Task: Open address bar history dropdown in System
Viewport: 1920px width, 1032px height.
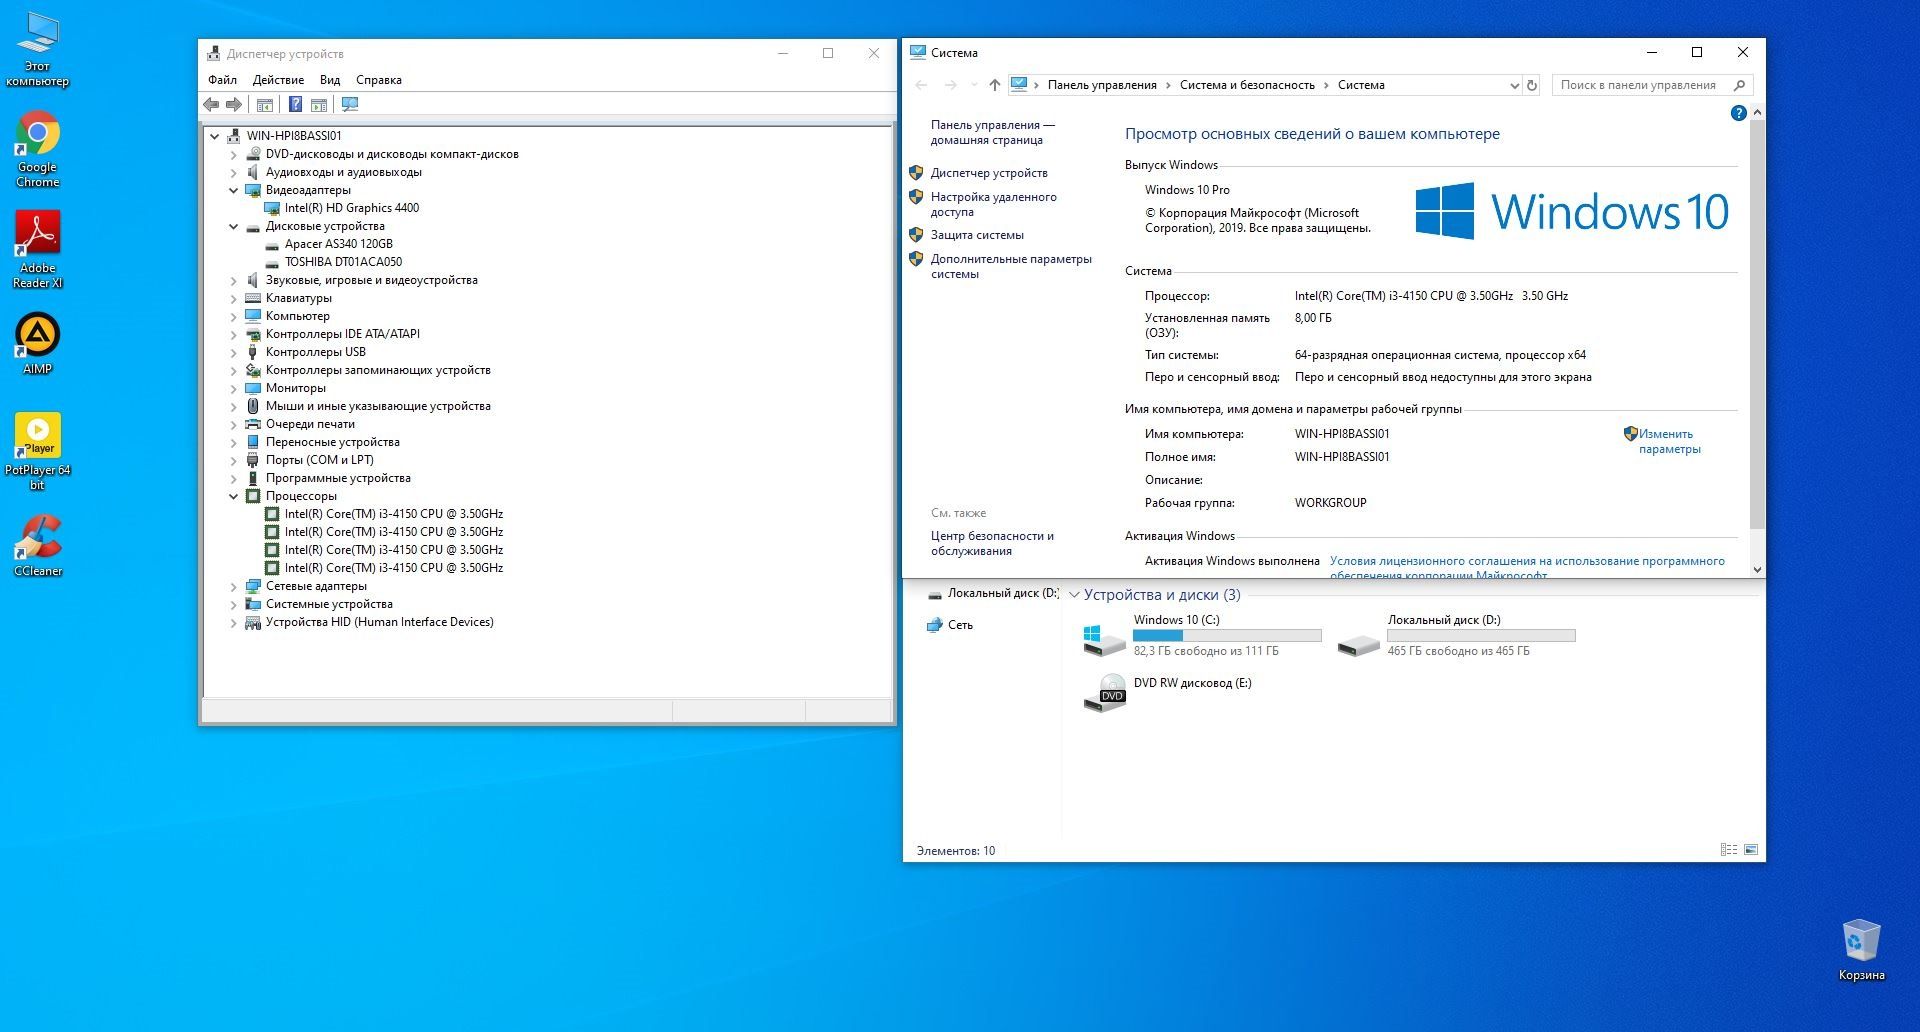Action: click(x=1514, y=85)
